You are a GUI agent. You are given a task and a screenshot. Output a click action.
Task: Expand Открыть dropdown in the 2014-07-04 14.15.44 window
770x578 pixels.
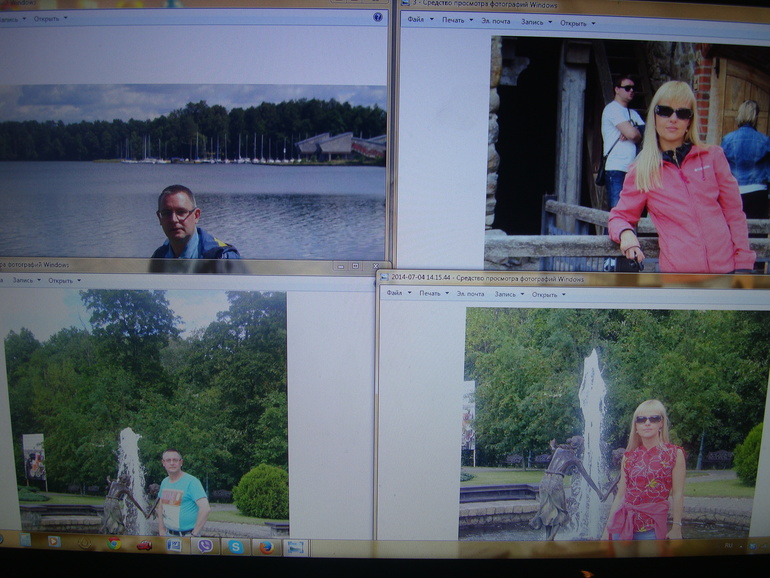(x=547, y=295)
